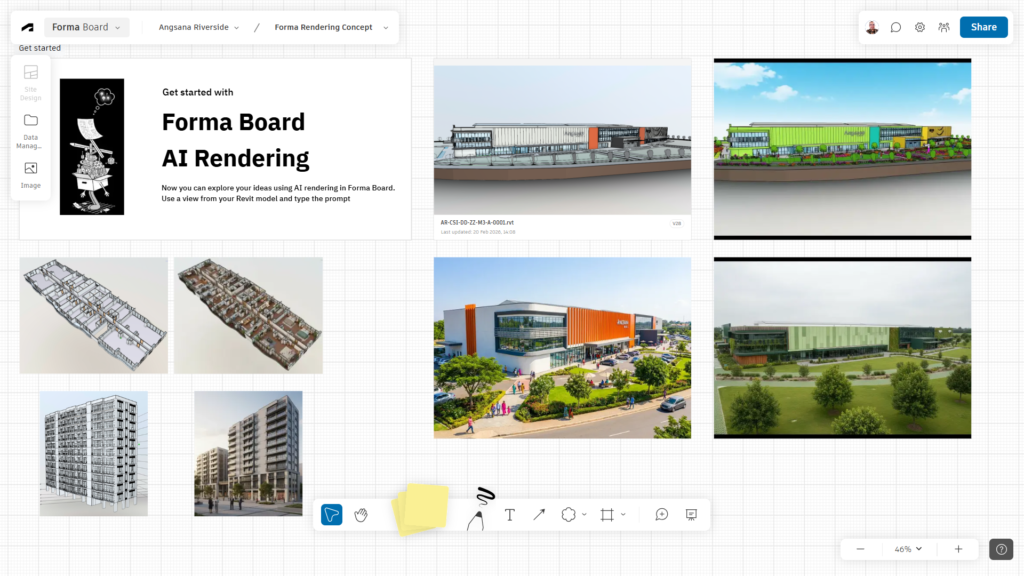Zoom in with the plus button
Viewport: 1024px width, 576px height.
(x=958, y=549)
